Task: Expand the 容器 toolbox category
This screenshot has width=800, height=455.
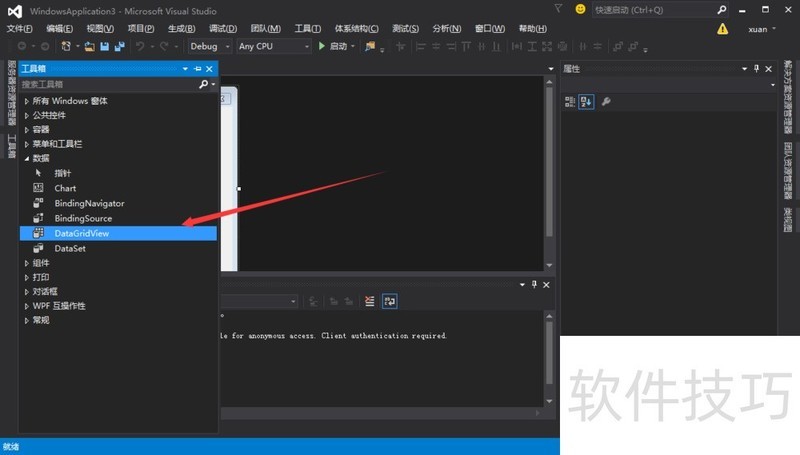Action: pos(27,130)
